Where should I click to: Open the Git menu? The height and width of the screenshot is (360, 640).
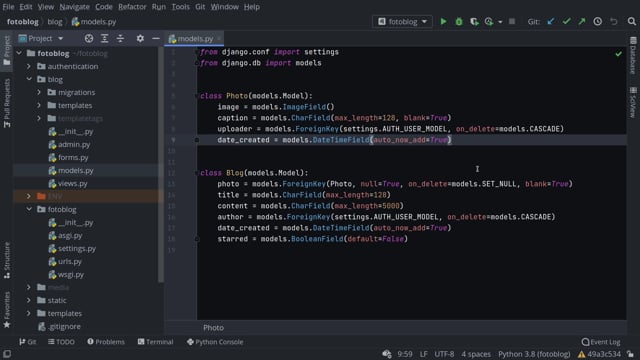tap(200, 7)
